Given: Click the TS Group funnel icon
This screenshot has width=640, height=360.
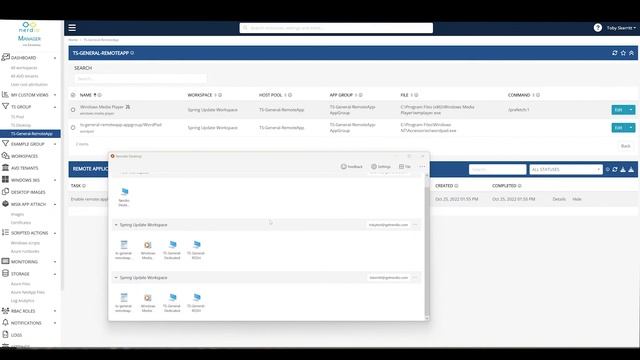Looking at the screenshot, I should pyautogui.click(x=5, y=107).
